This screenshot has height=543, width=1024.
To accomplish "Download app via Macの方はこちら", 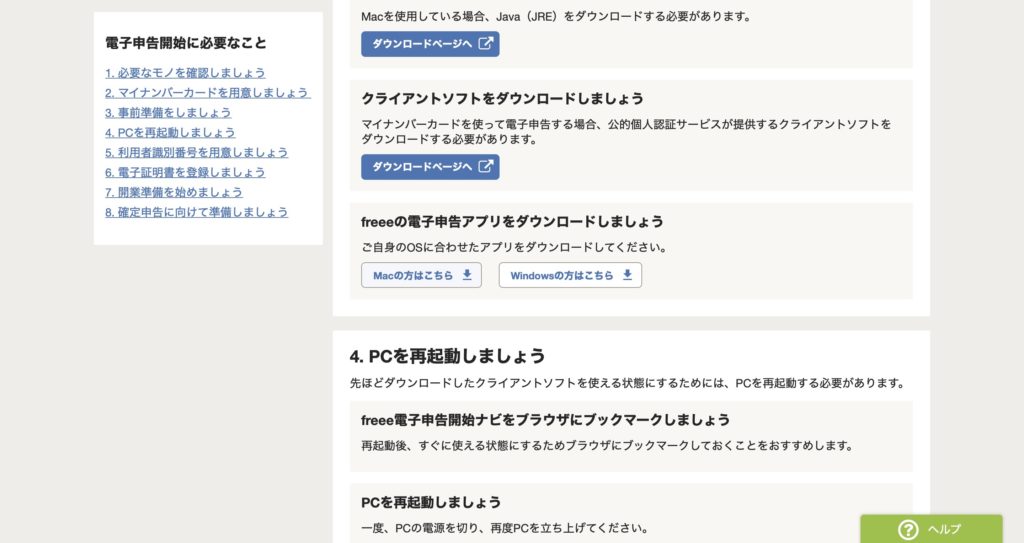I will pos(421,275).
